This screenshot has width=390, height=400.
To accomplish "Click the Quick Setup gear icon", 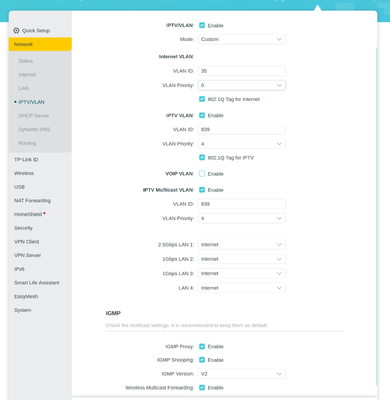I will pos(16,31).
